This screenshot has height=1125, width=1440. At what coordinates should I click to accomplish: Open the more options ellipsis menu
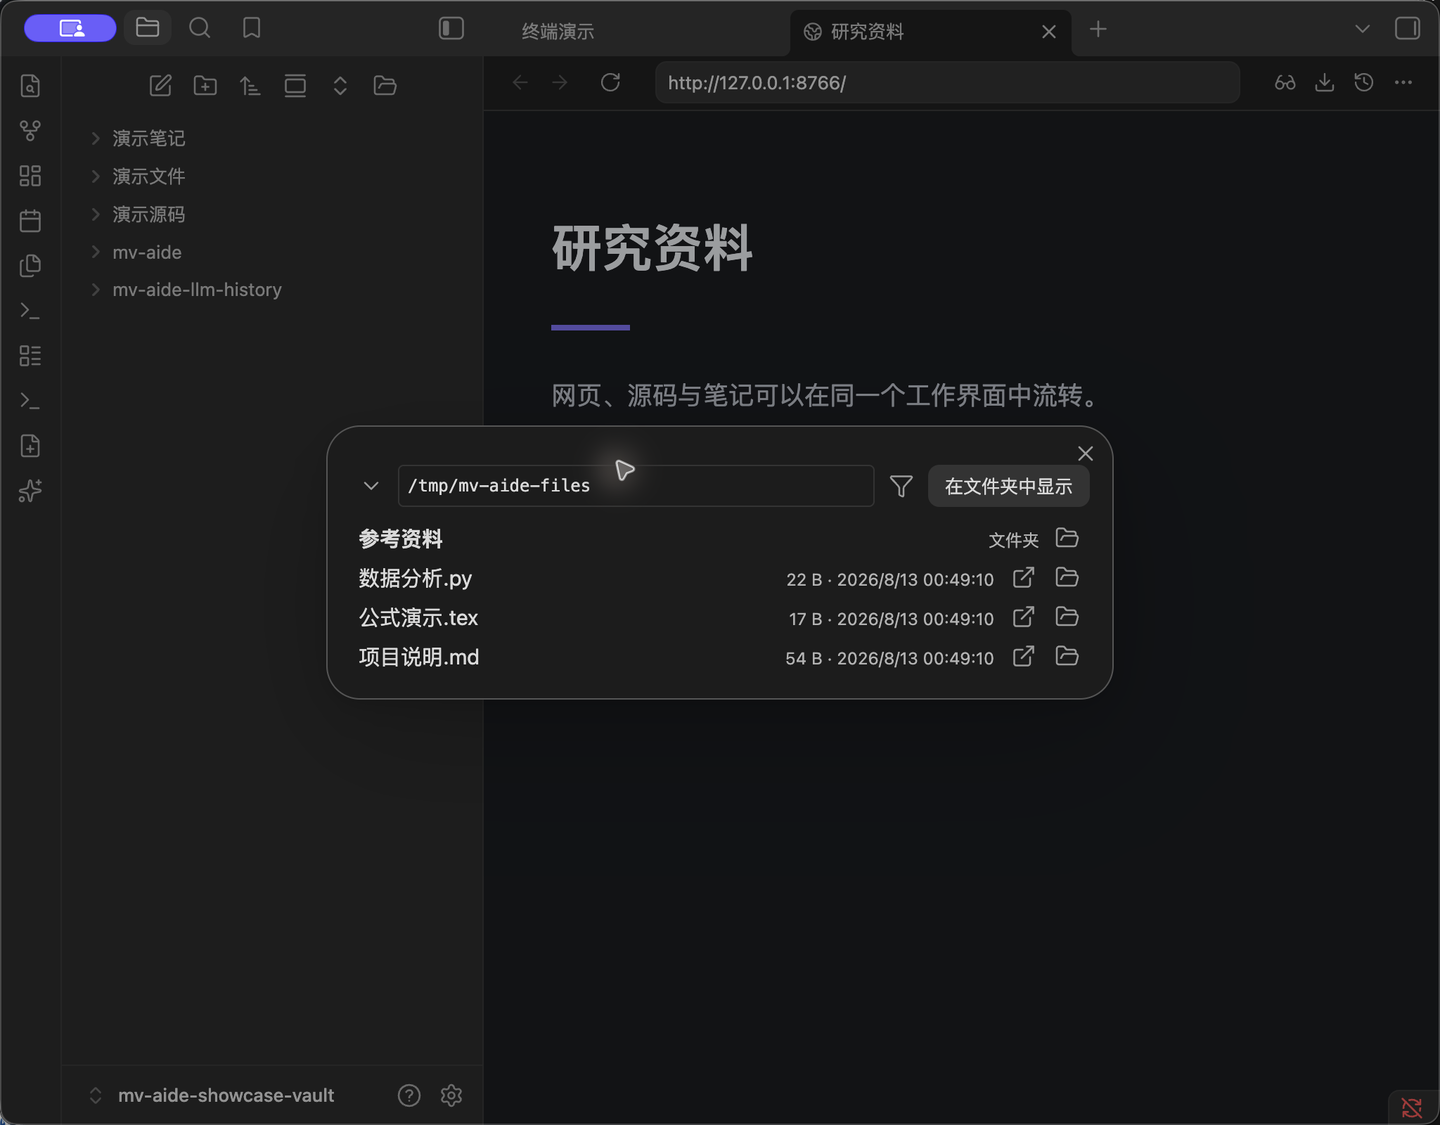pos(1403,82)
